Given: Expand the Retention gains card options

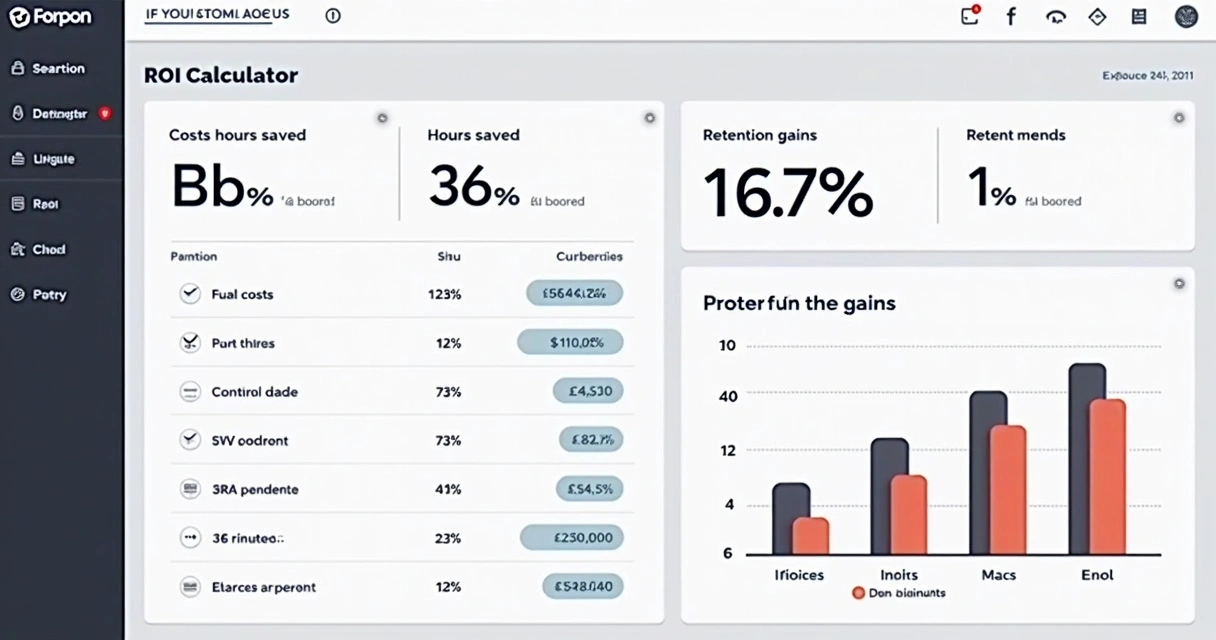Looking at the screenshot, I should (1177, 118).
